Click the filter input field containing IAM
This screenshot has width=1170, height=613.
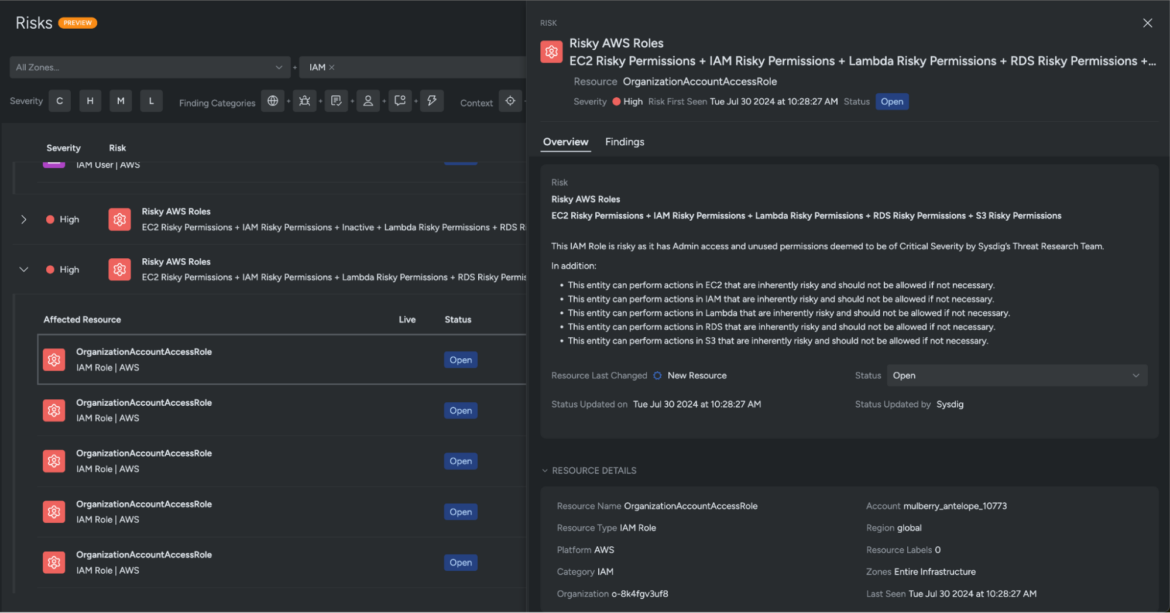pyautogui.click(x=413, y=67)
